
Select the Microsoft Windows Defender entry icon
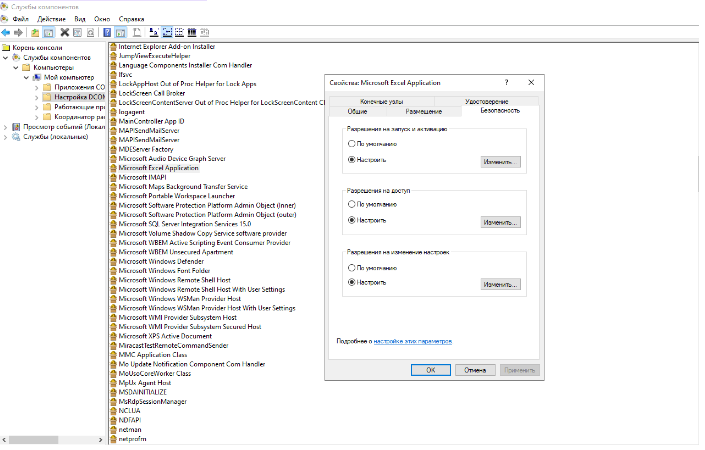[x=112, y=261]
